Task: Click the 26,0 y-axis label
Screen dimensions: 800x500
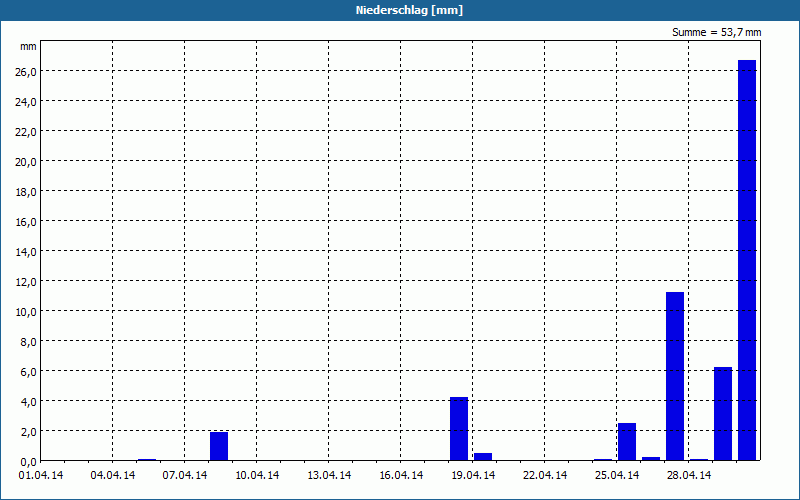Action: 26,72
